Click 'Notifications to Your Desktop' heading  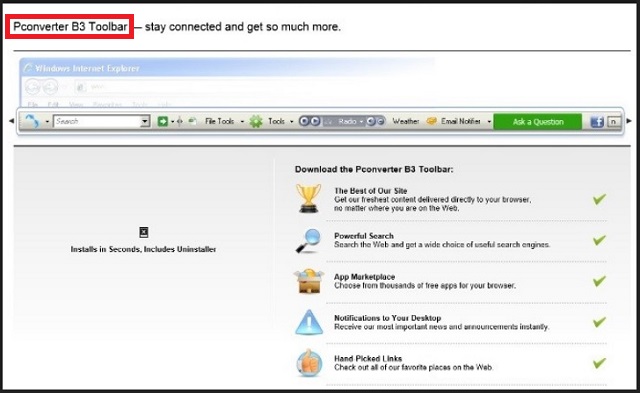[388, 318]
